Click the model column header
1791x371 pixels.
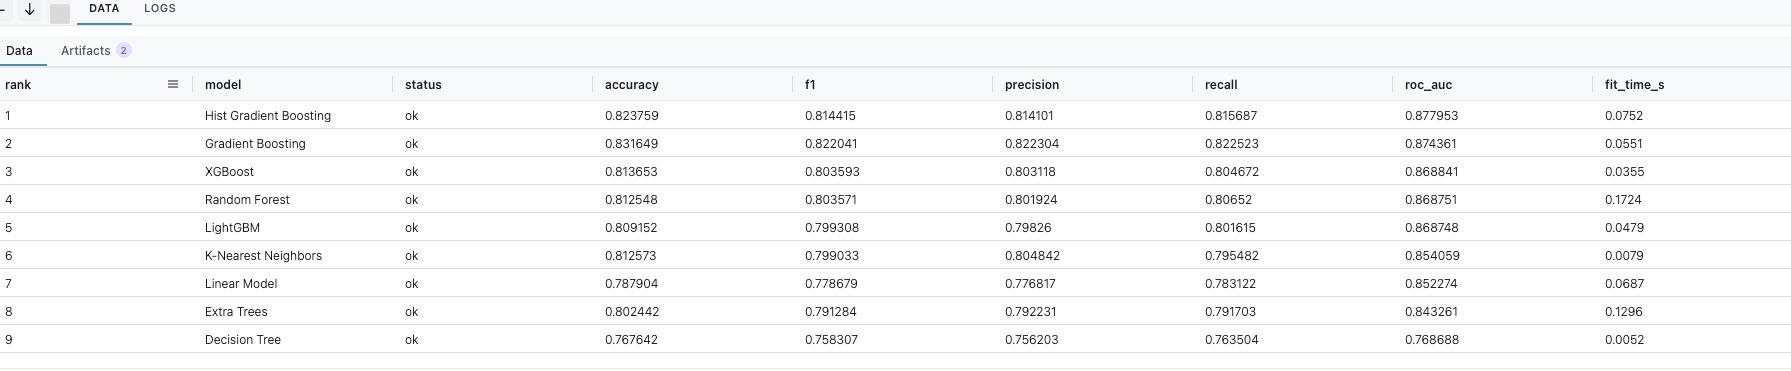[x=223, y=85]
